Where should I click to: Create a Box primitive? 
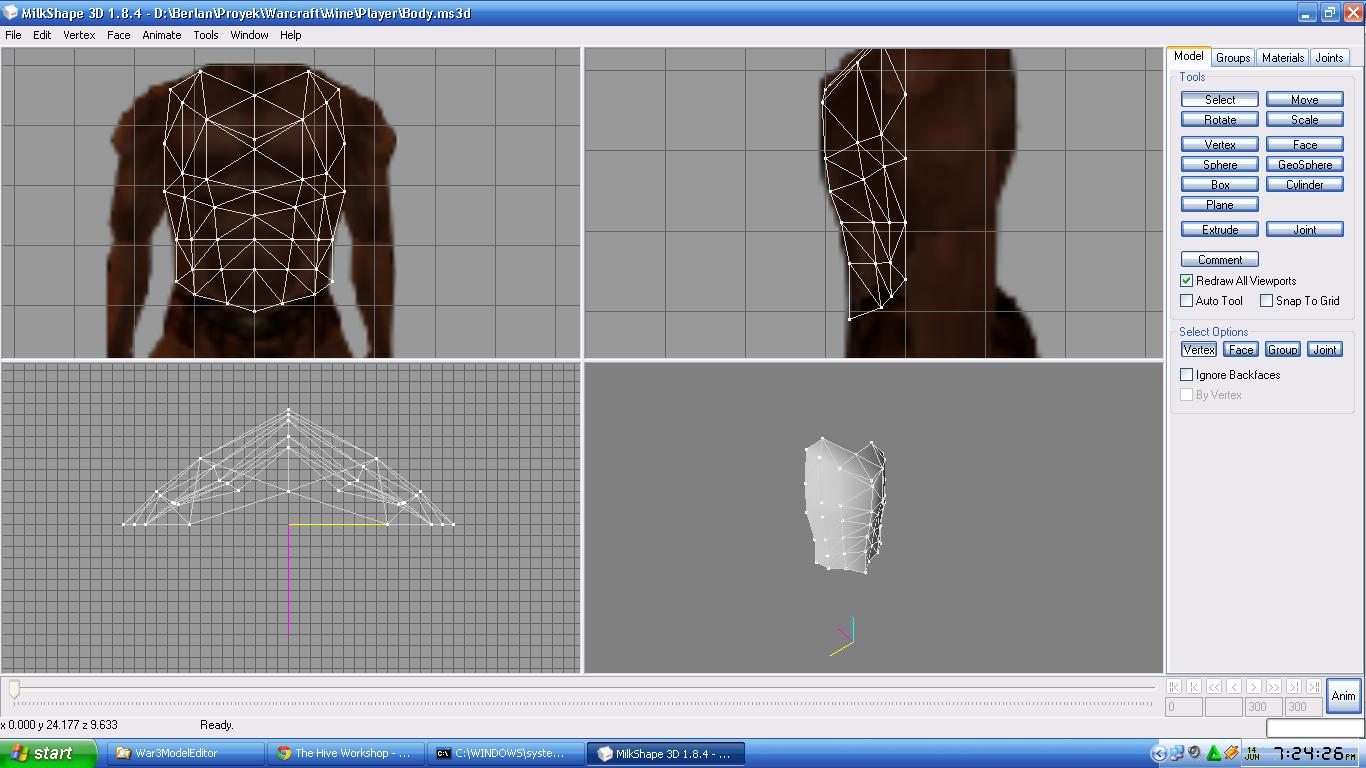pos(1219,185)
